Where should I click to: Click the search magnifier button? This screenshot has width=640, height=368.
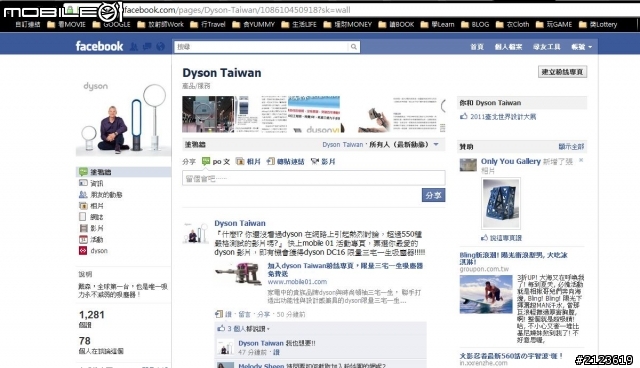tap(354, 47)
